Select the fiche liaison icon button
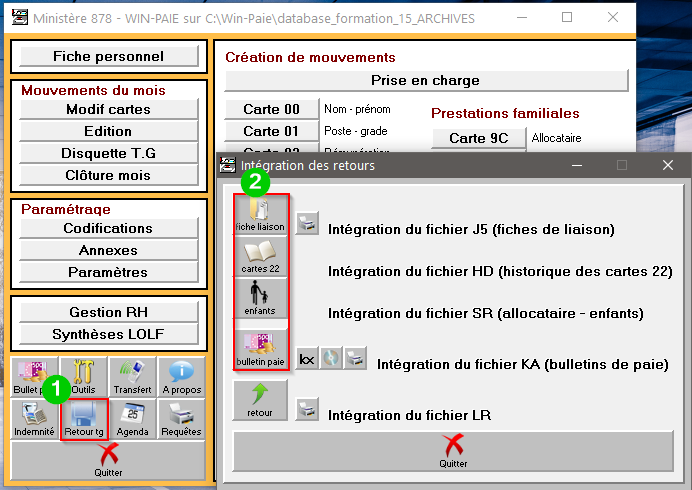The image size is (692, 490). click(x=260, y=215)
